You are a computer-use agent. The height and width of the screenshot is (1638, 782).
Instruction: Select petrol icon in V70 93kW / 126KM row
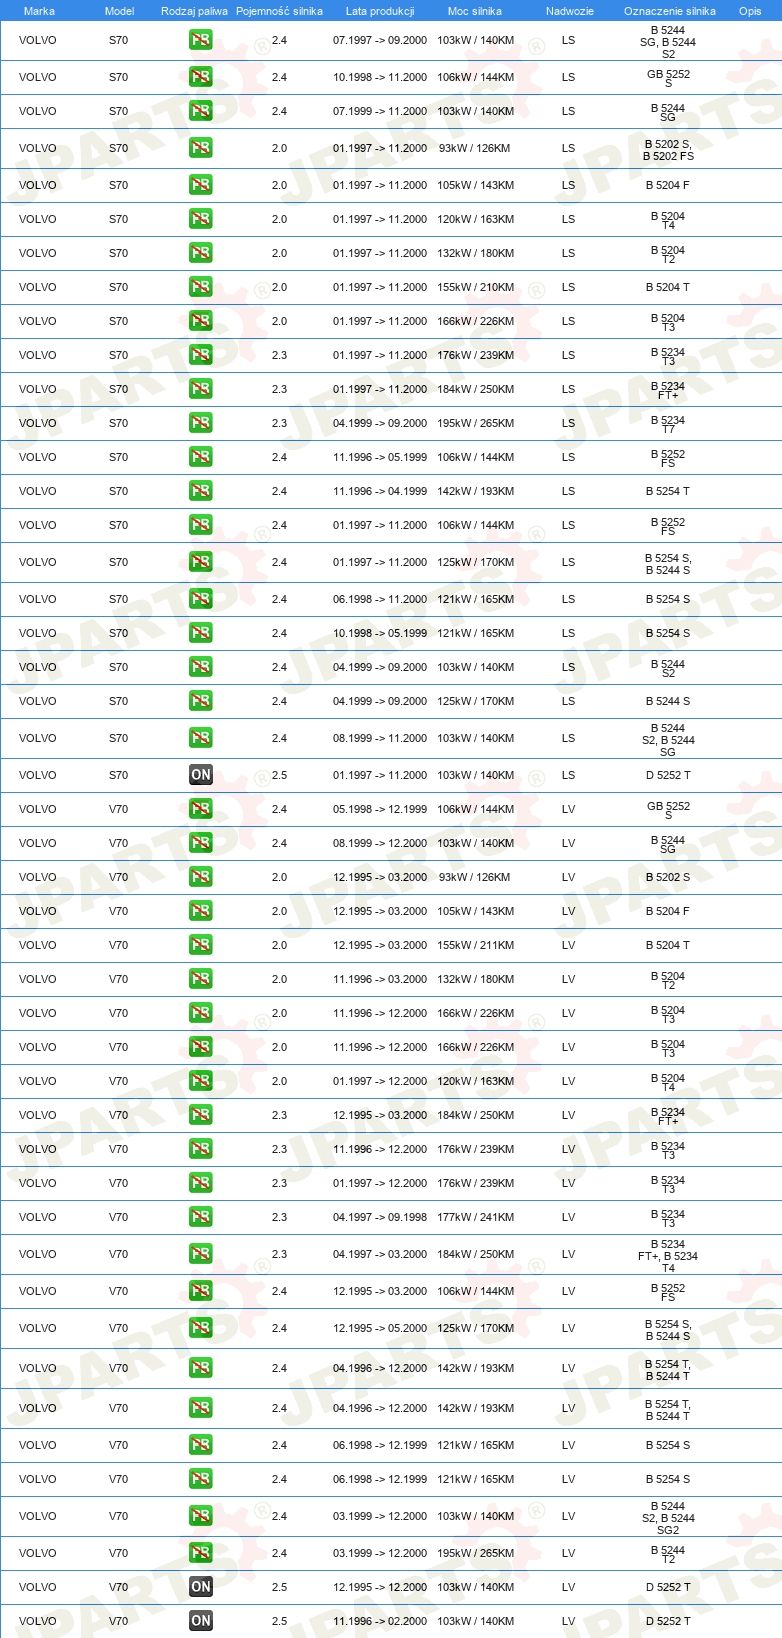coord(201,877)
